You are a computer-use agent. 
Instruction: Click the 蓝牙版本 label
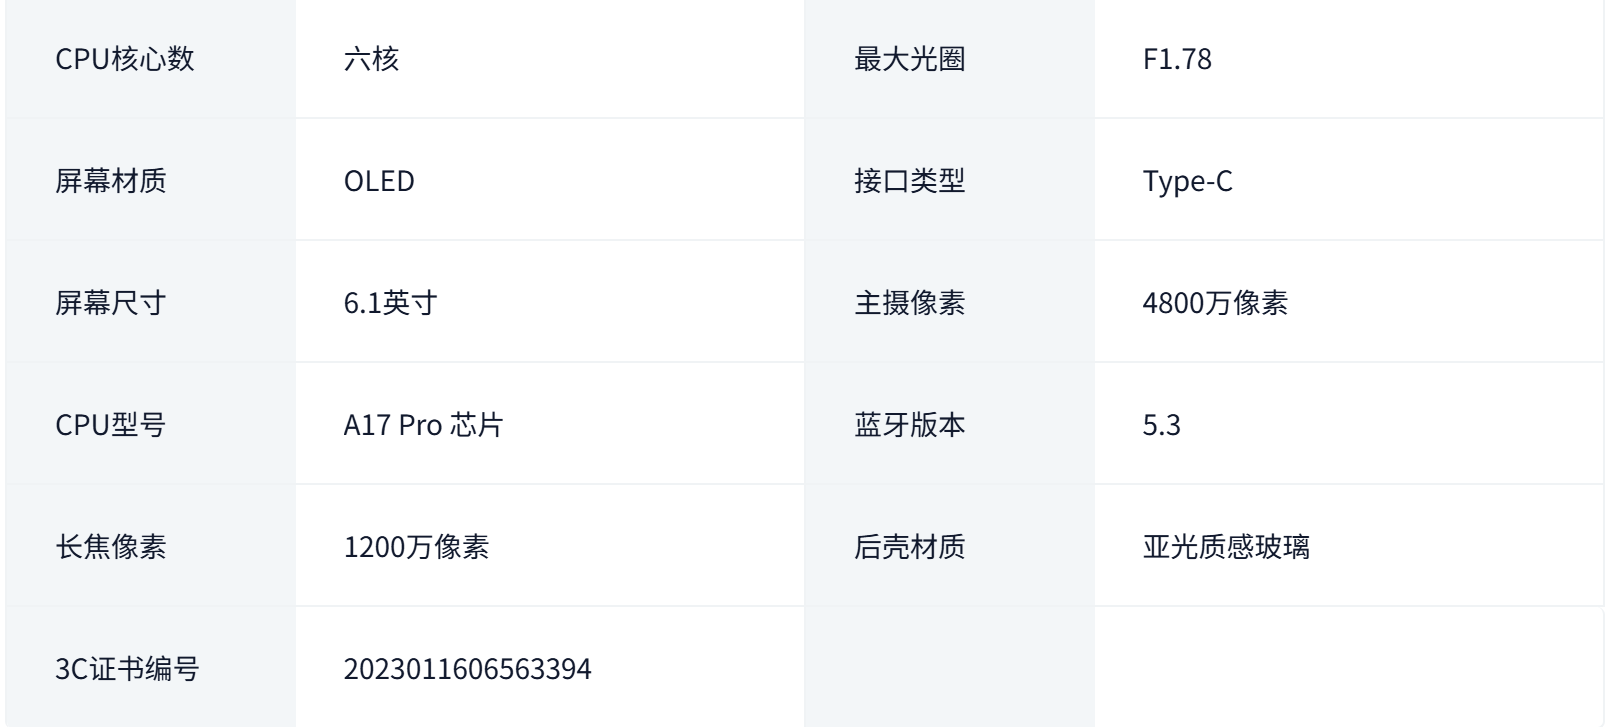click(909, 425)
